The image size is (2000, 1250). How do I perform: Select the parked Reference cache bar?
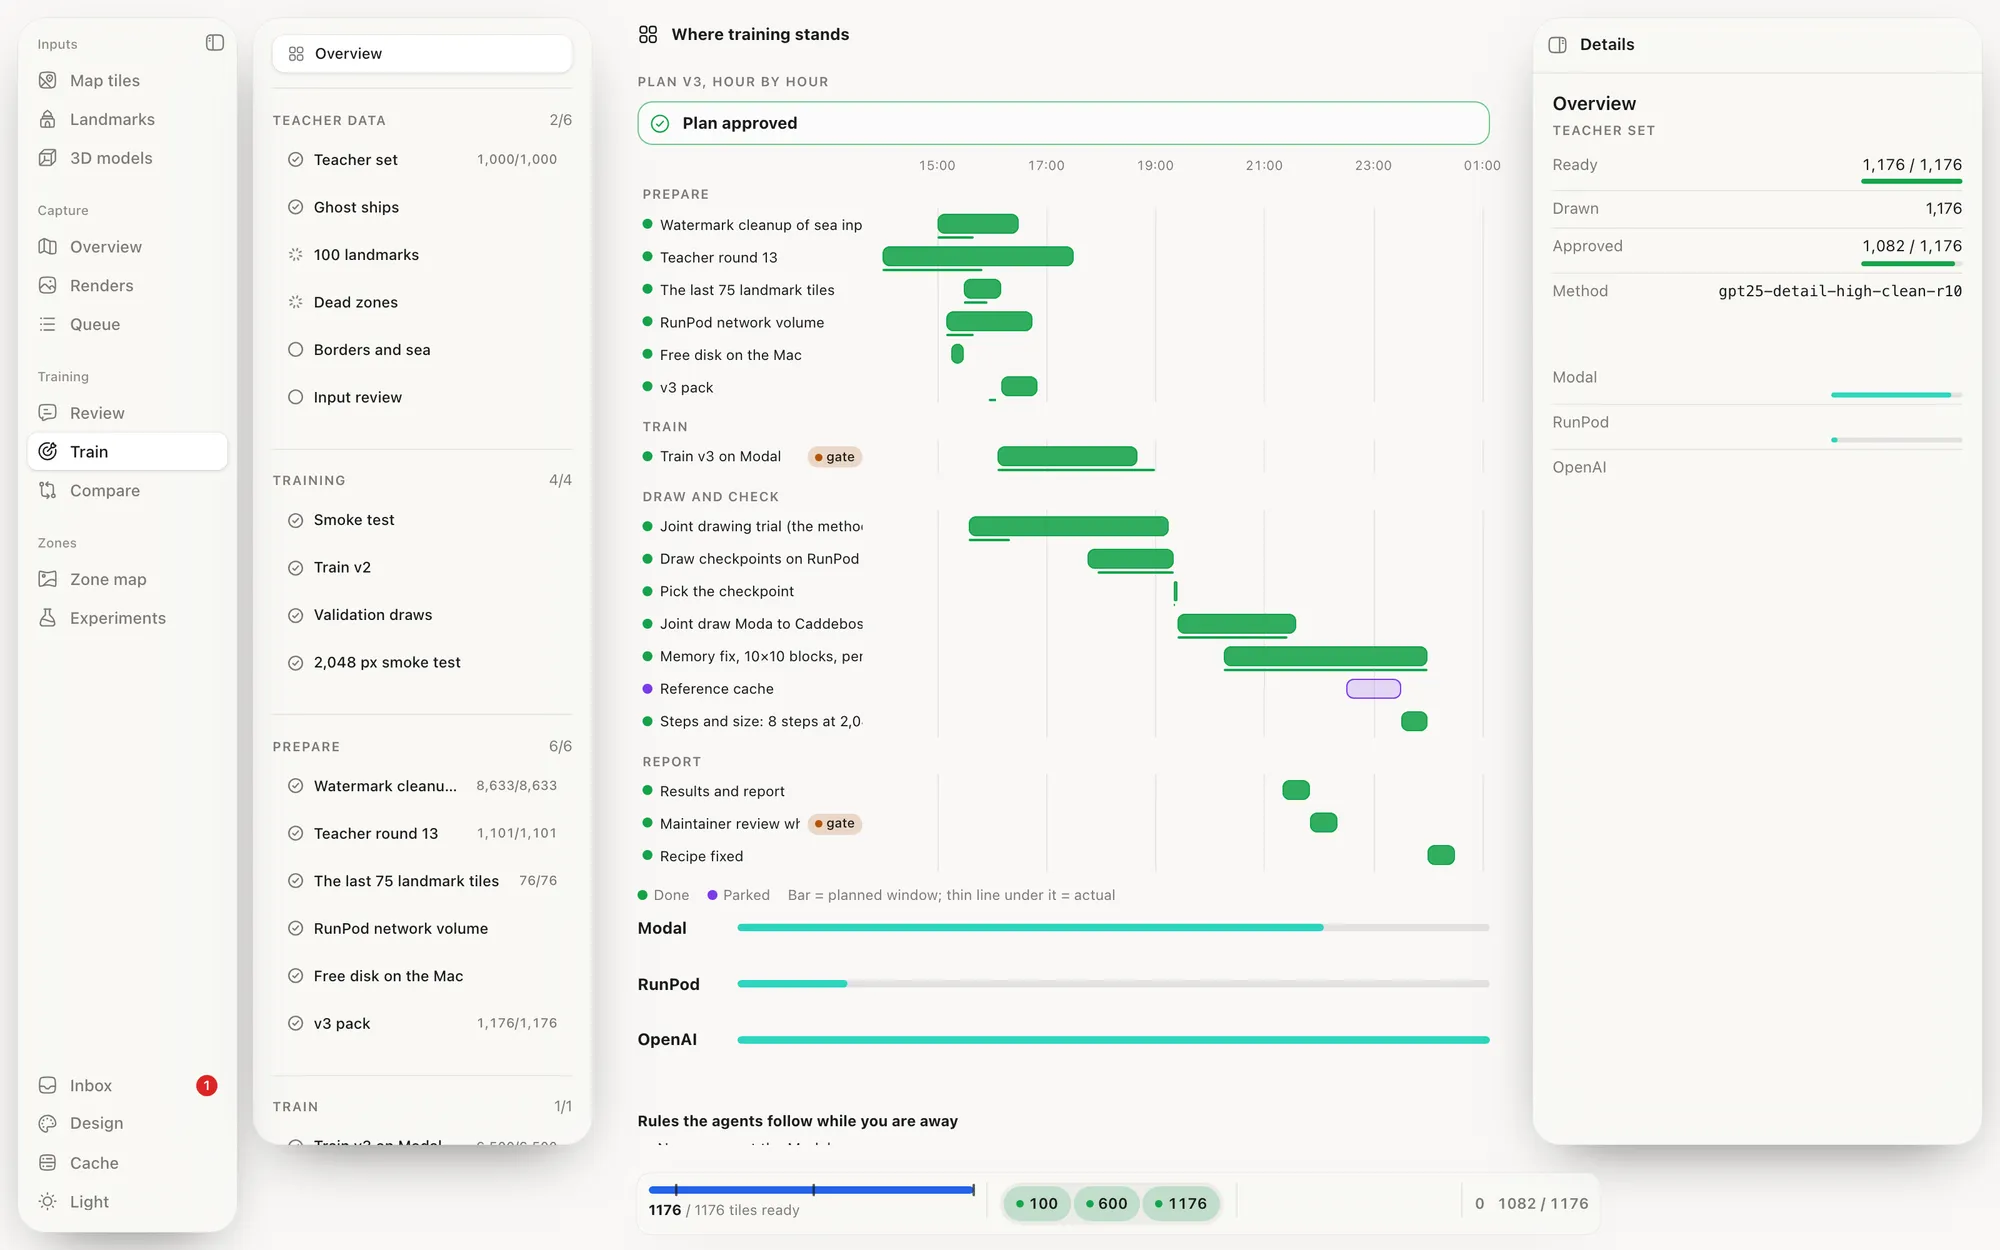(x=1373, y=688)
